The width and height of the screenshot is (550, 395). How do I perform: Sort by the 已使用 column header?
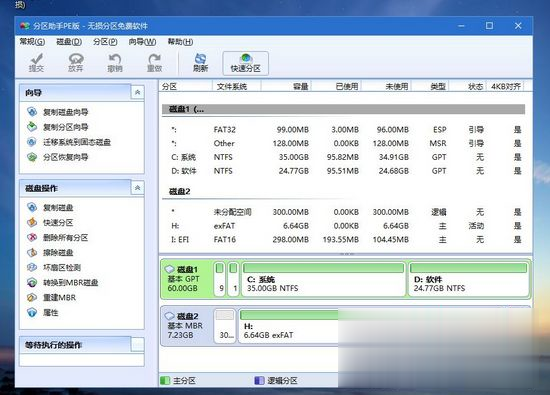336,86
